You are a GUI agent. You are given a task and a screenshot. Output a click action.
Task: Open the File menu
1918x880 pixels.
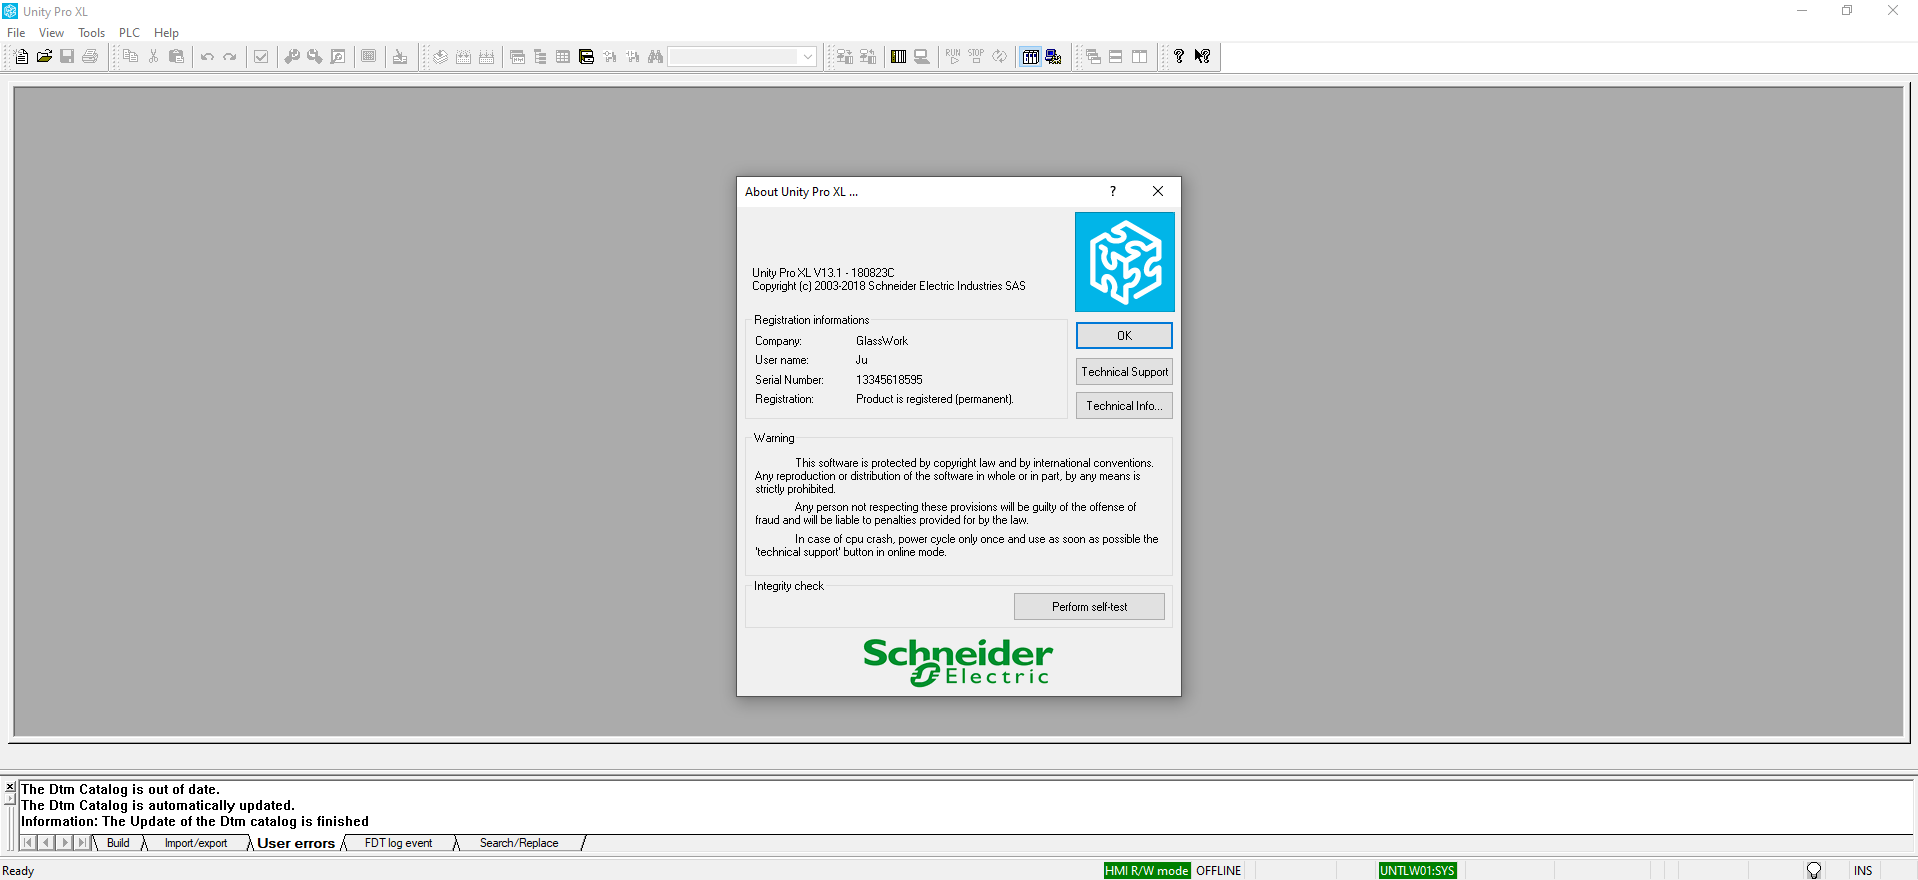[16, 33]
